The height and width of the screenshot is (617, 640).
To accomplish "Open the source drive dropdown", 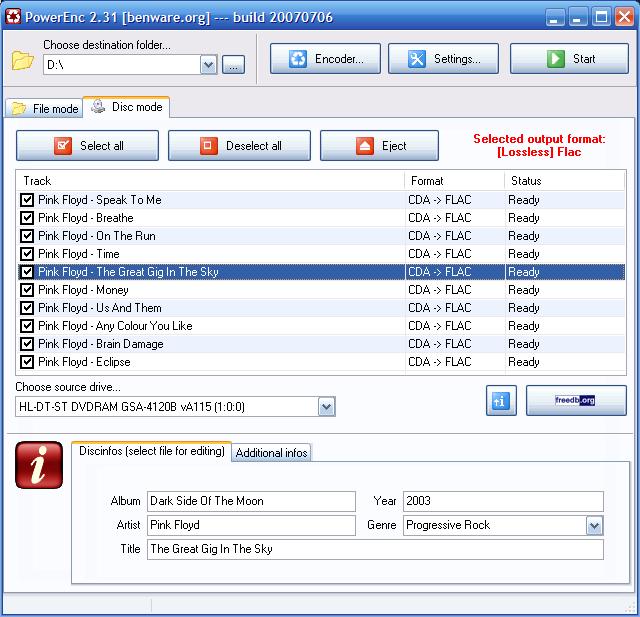I will 327,407.
